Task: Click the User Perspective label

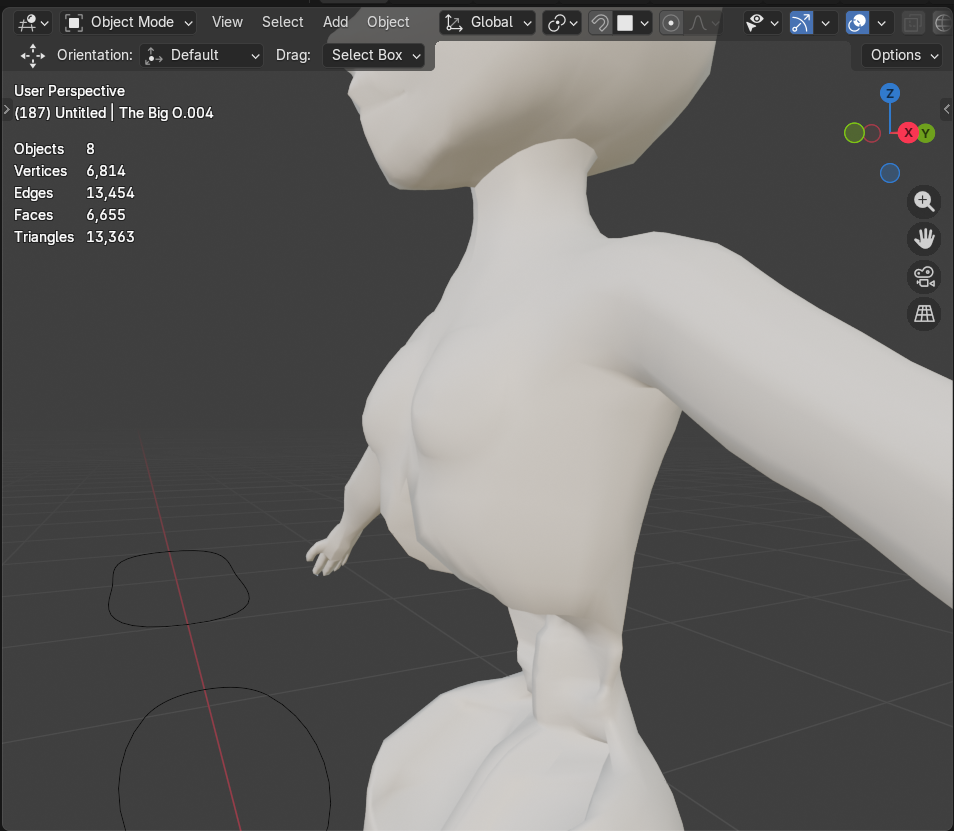Action: tap(69, 91)
